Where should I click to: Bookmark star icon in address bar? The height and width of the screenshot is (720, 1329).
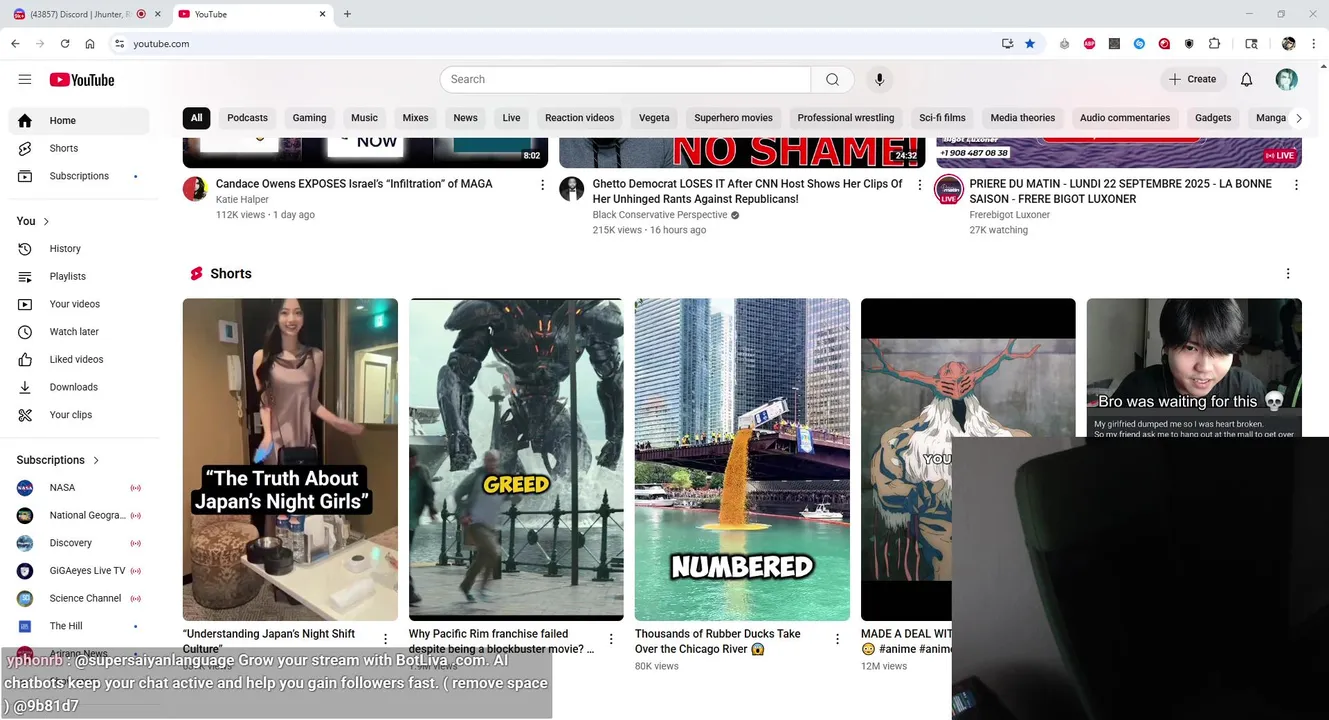click(x=1030, y=44)
